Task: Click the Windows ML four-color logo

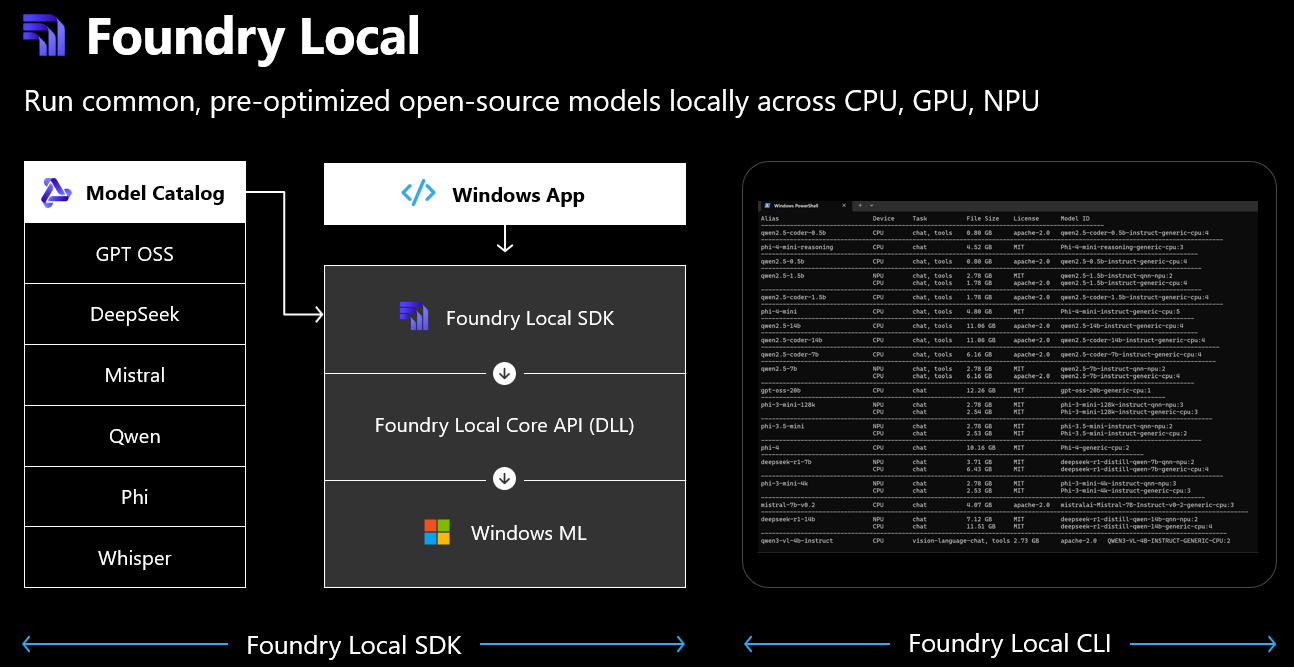Action: pyautogui.click(x=437, y=532)
